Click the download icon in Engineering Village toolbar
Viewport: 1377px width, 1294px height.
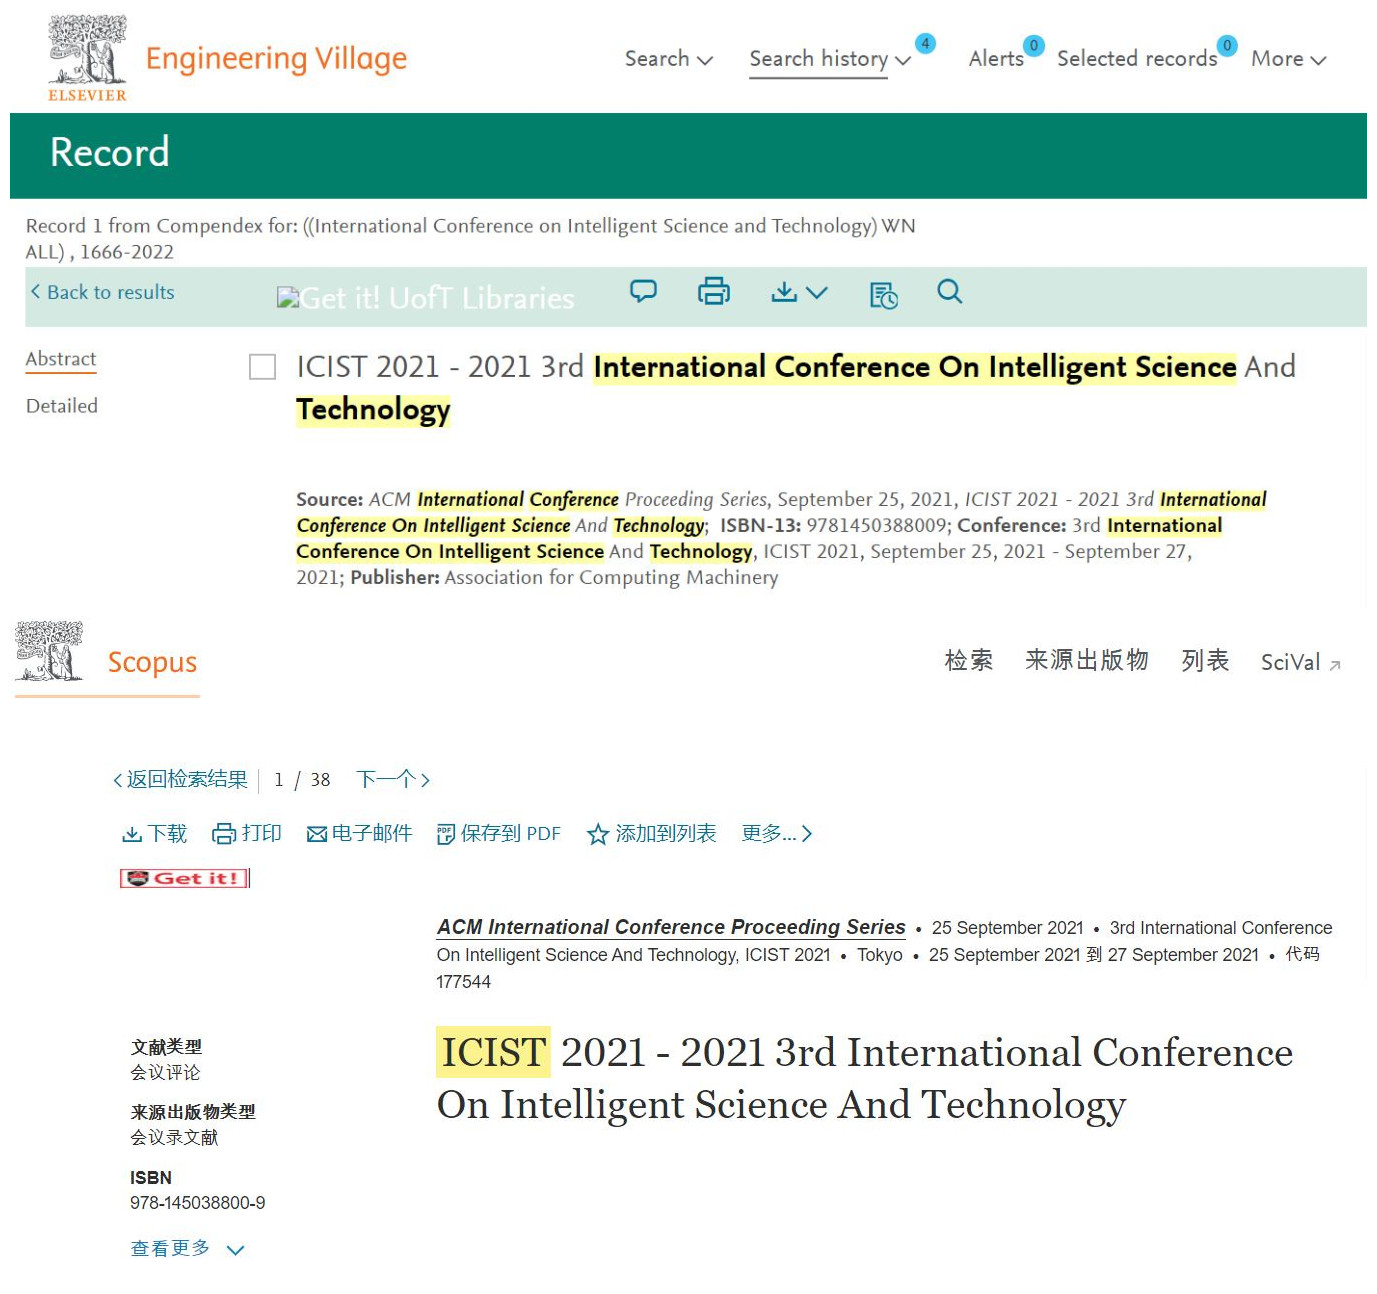click(785, 291)
